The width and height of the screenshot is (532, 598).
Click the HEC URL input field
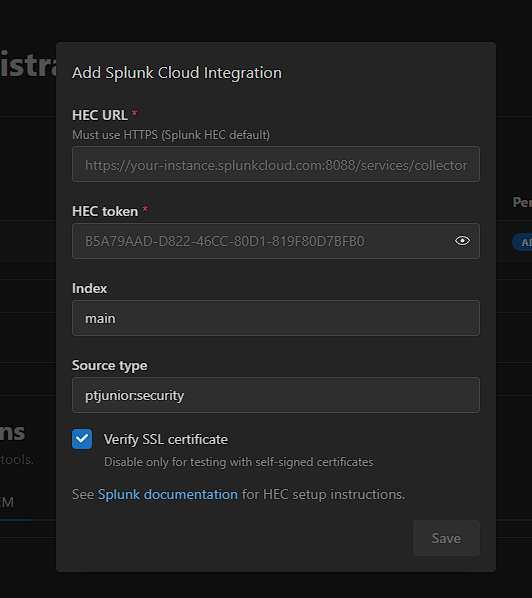tap(276, 164)
